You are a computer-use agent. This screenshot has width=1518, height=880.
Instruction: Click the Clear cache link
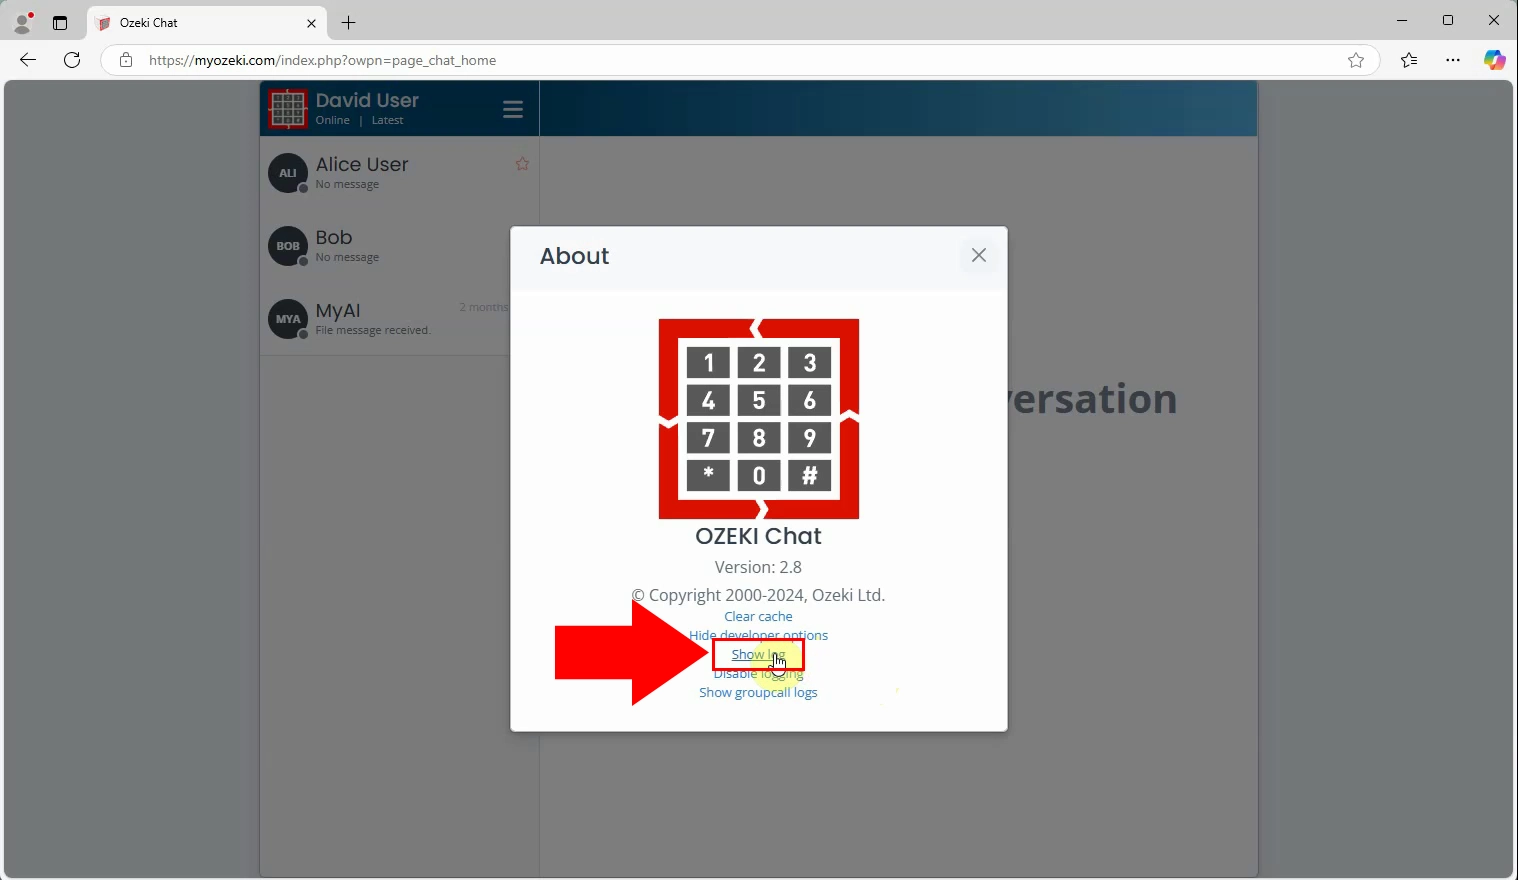758,617
